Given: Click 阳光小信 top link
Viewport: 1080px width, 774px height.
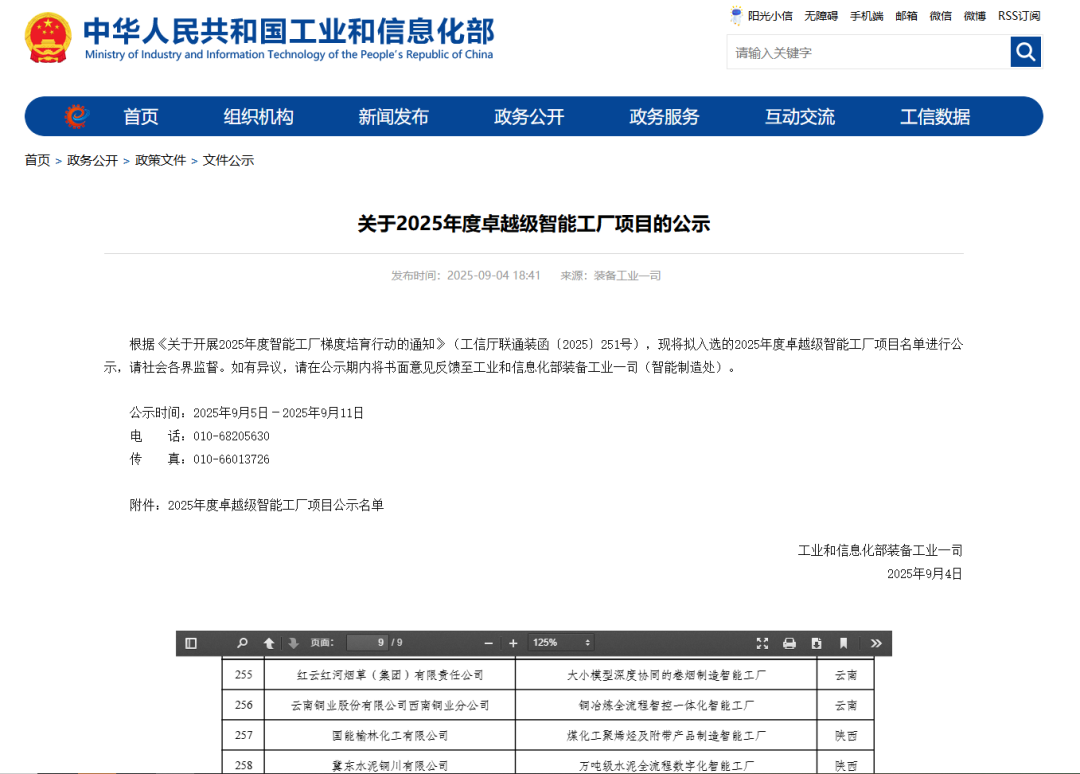Looking at the screenshot, I should [770, 16].
